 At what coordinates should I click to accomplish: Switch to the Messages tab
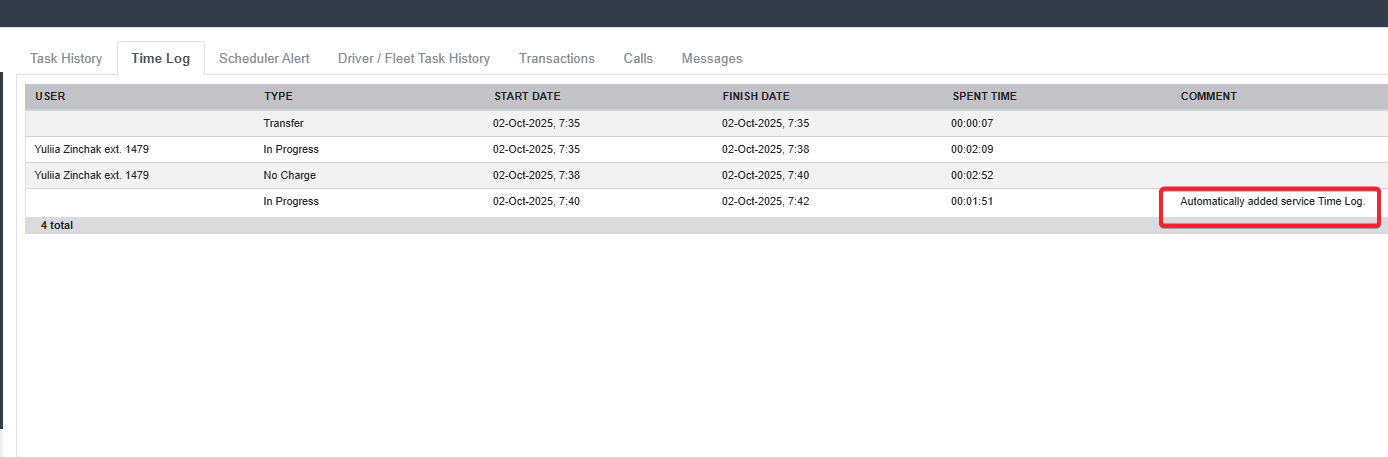712,58
